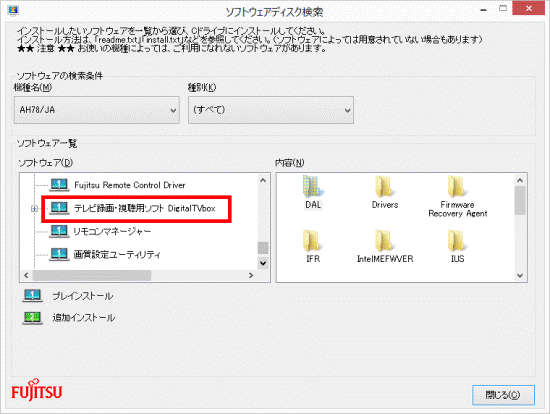Open the IntelMEFWVER folder
Viewport: 550px width, 414px height.
385,241
